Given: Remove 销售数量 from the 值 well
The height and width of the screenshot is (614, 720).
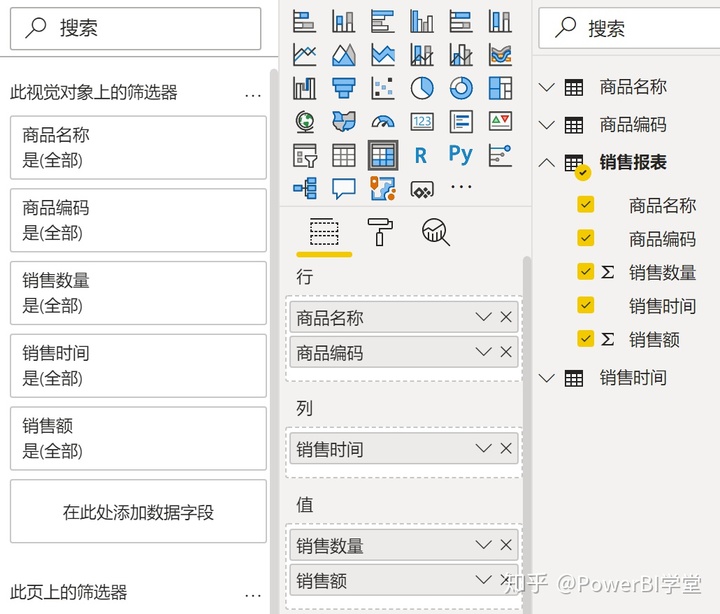Looking at the screenshot, I should tap(506, 545).
